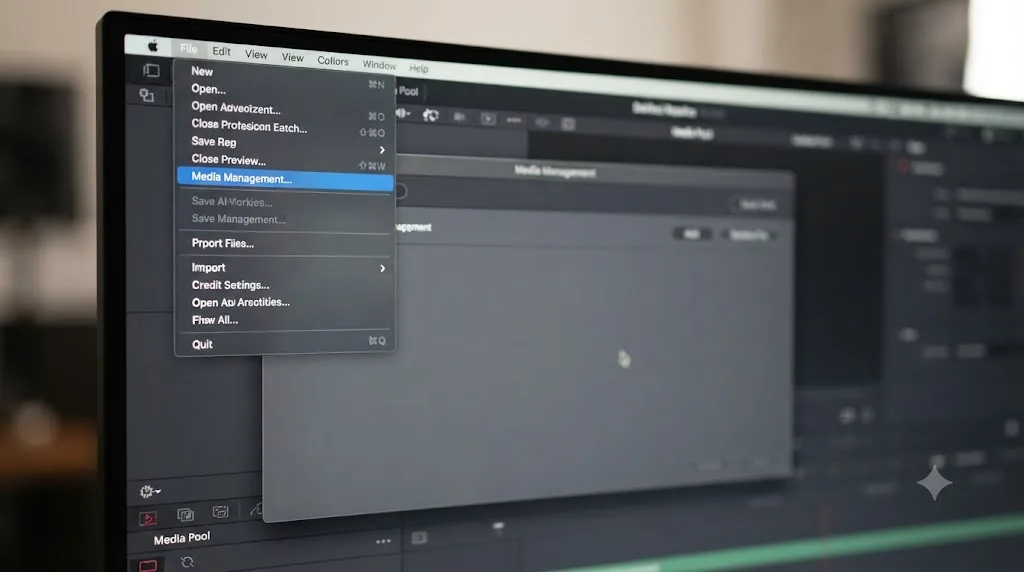This screenshot has width=1024, height=572.
Task: Click the stacked frames icon beside the red icon
Action: 185,515
